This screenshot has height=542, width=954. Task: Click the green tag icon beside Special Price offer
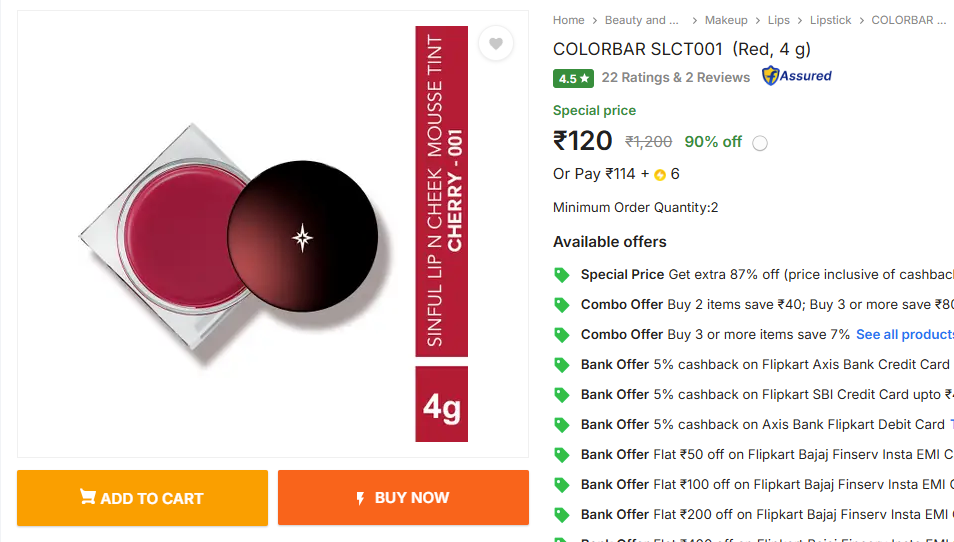pos(562,274)
